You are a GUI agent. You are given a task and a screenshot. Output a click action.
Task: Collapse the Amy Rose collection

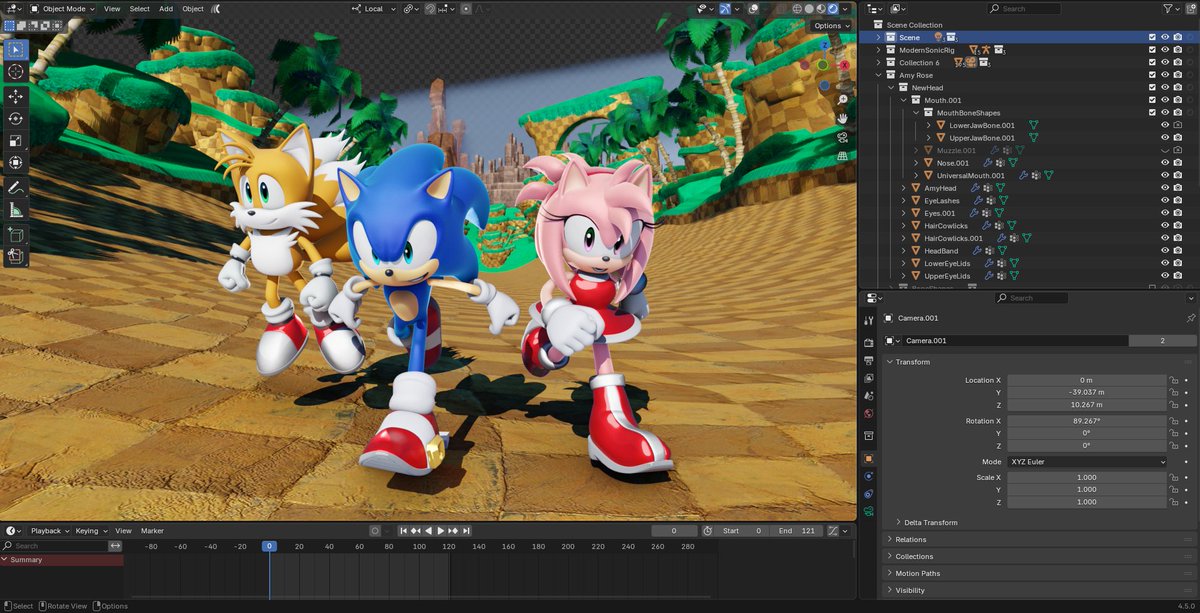[878, 75]
